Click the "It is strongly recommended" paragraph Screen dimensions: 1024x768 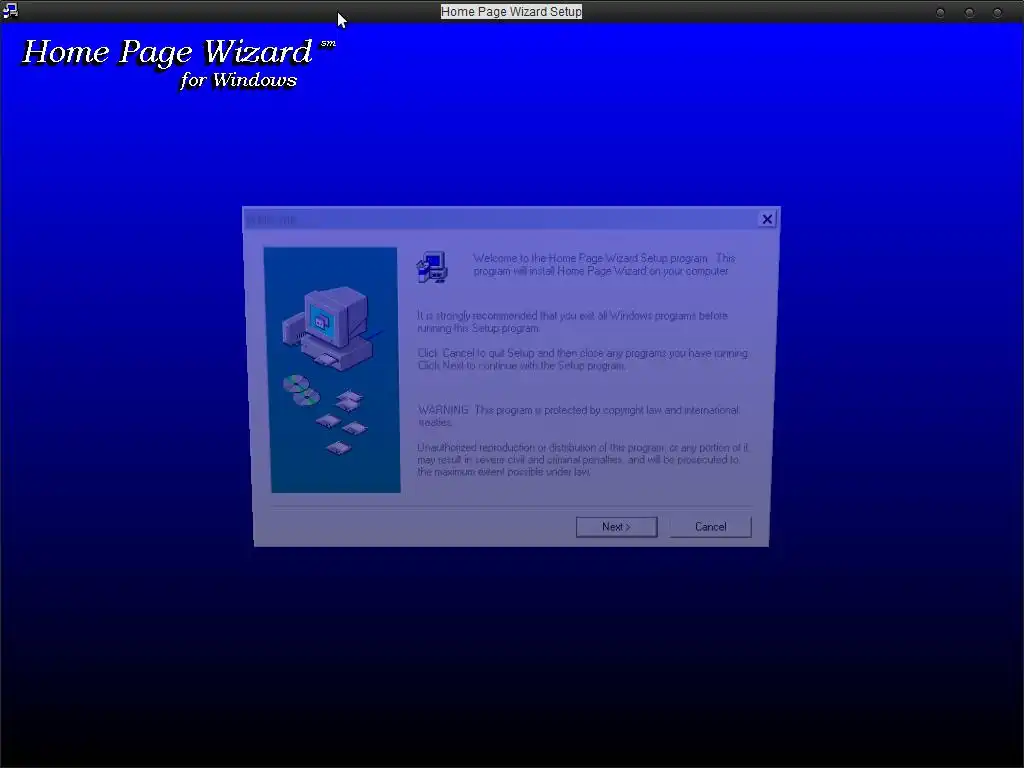coord(573,322)
